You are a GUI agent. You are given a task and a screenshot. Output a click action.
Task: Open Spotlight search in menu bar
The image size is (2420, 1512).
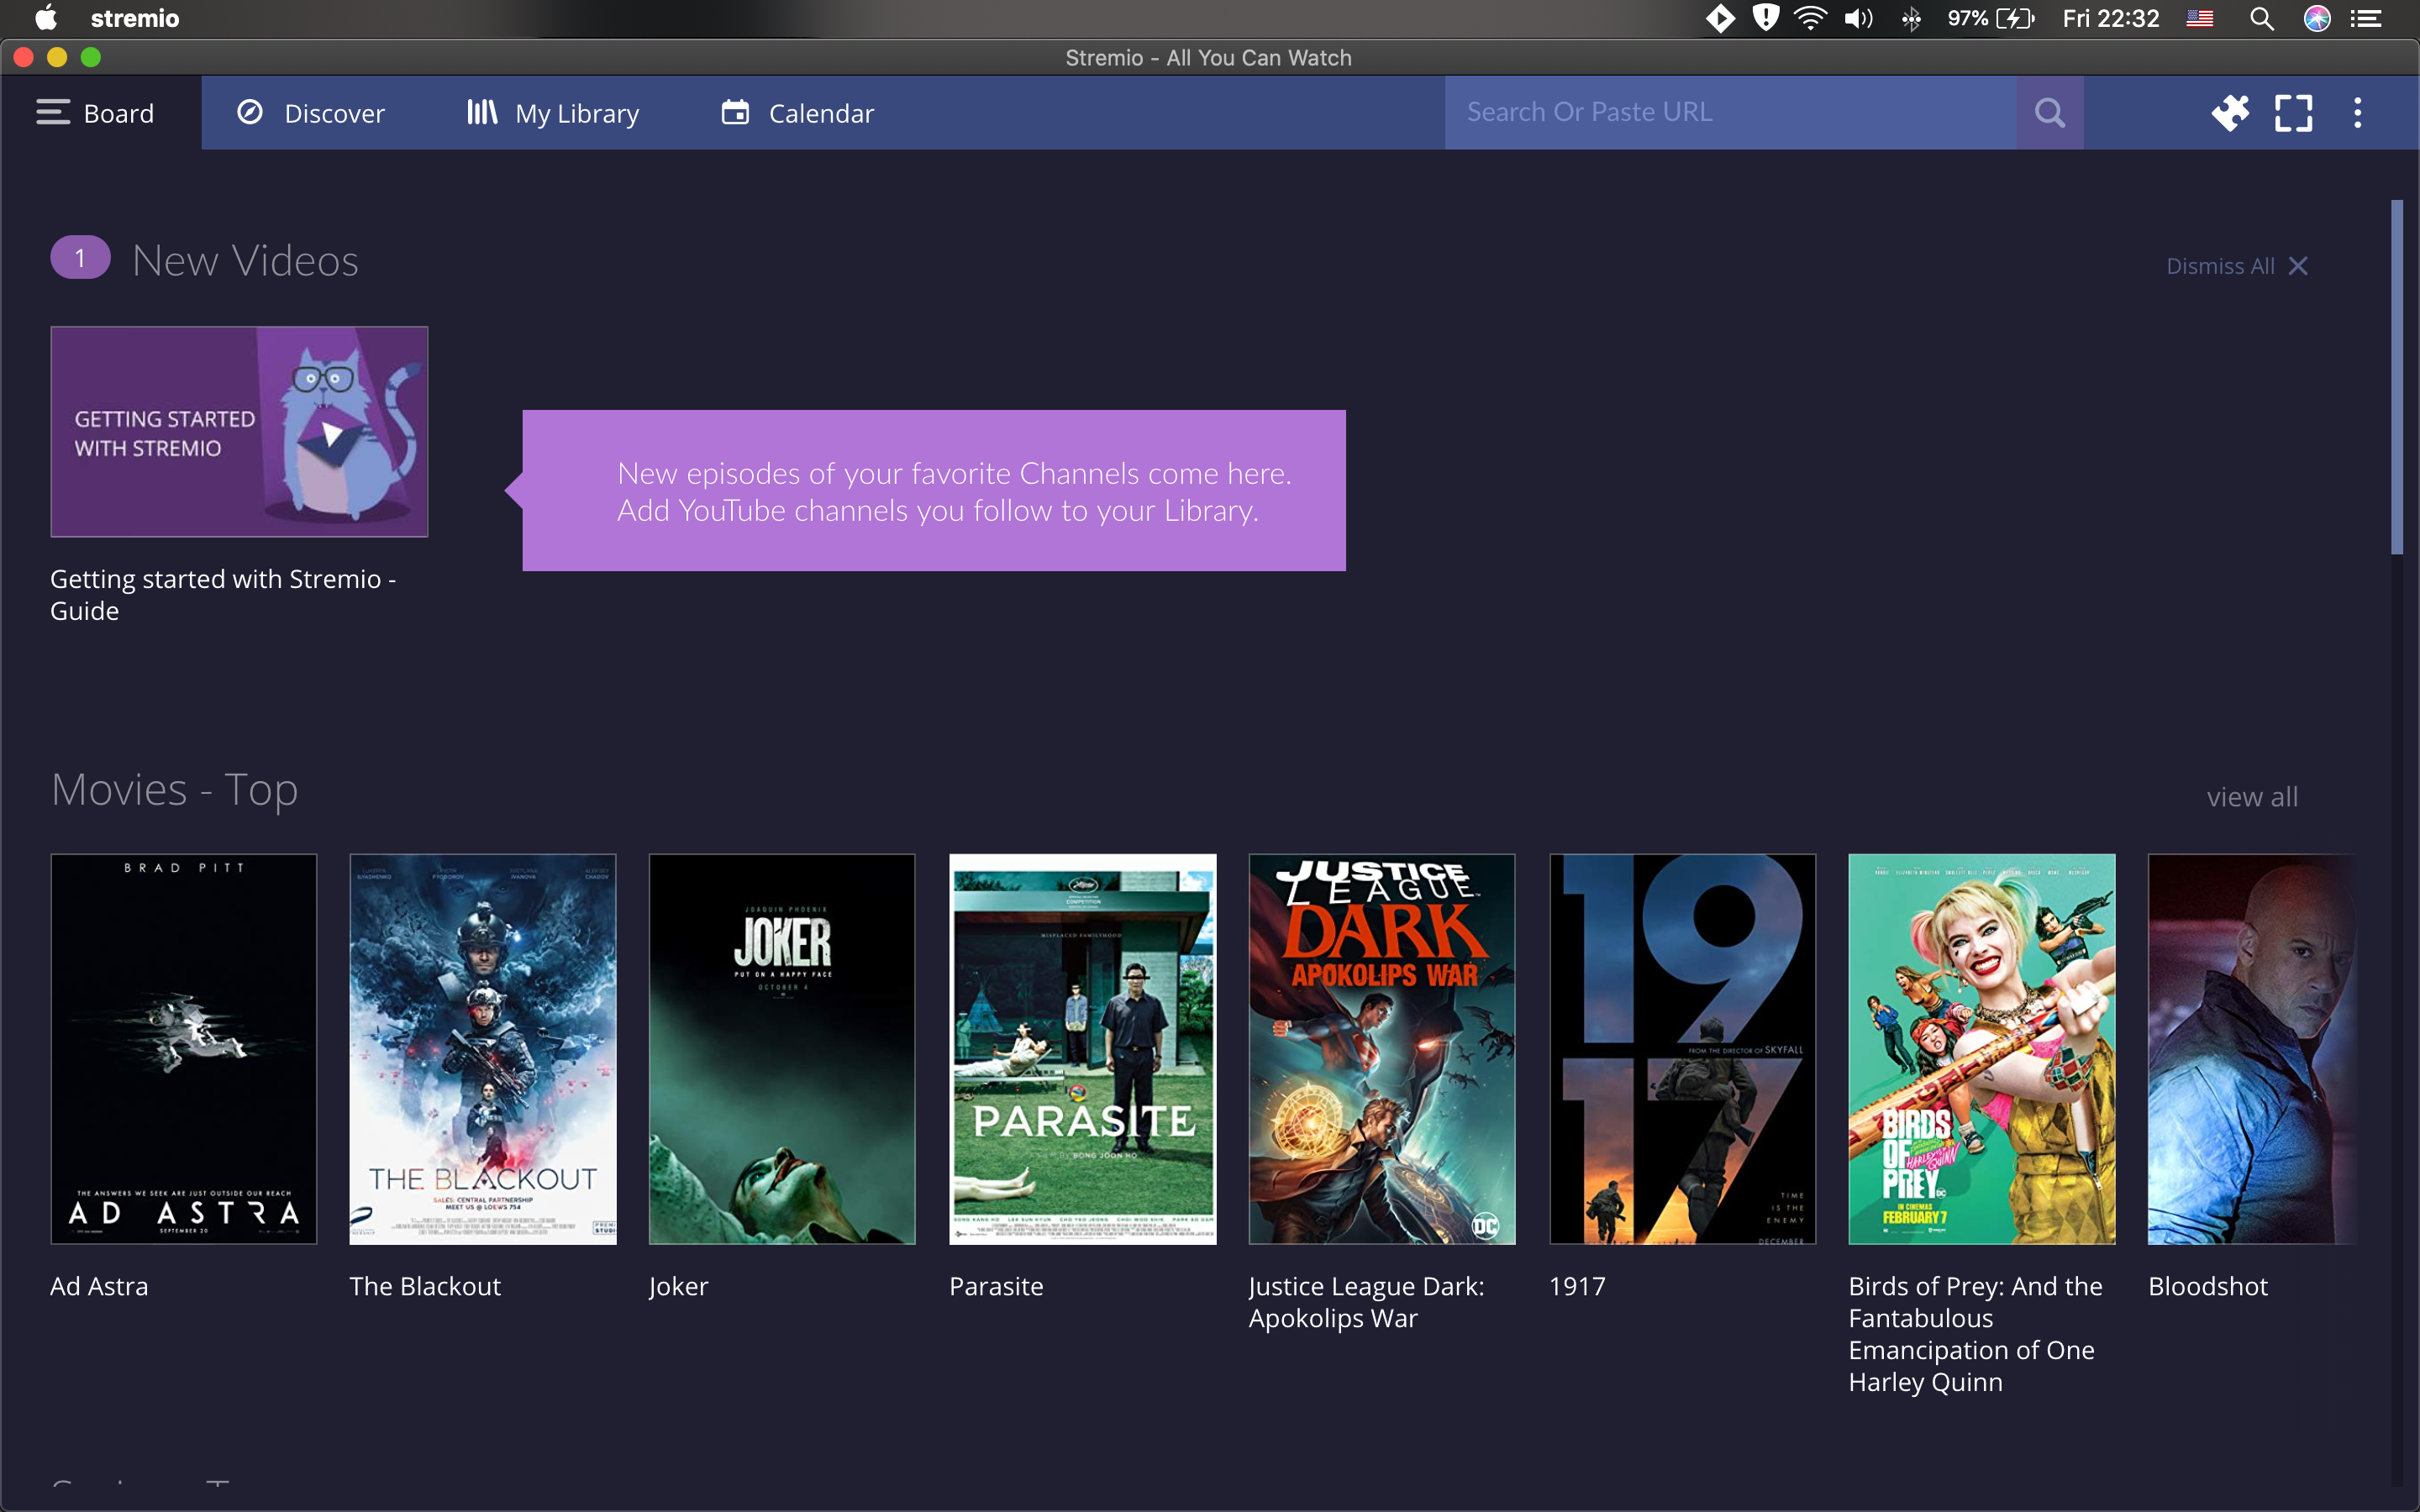(x=2262, y=18)
